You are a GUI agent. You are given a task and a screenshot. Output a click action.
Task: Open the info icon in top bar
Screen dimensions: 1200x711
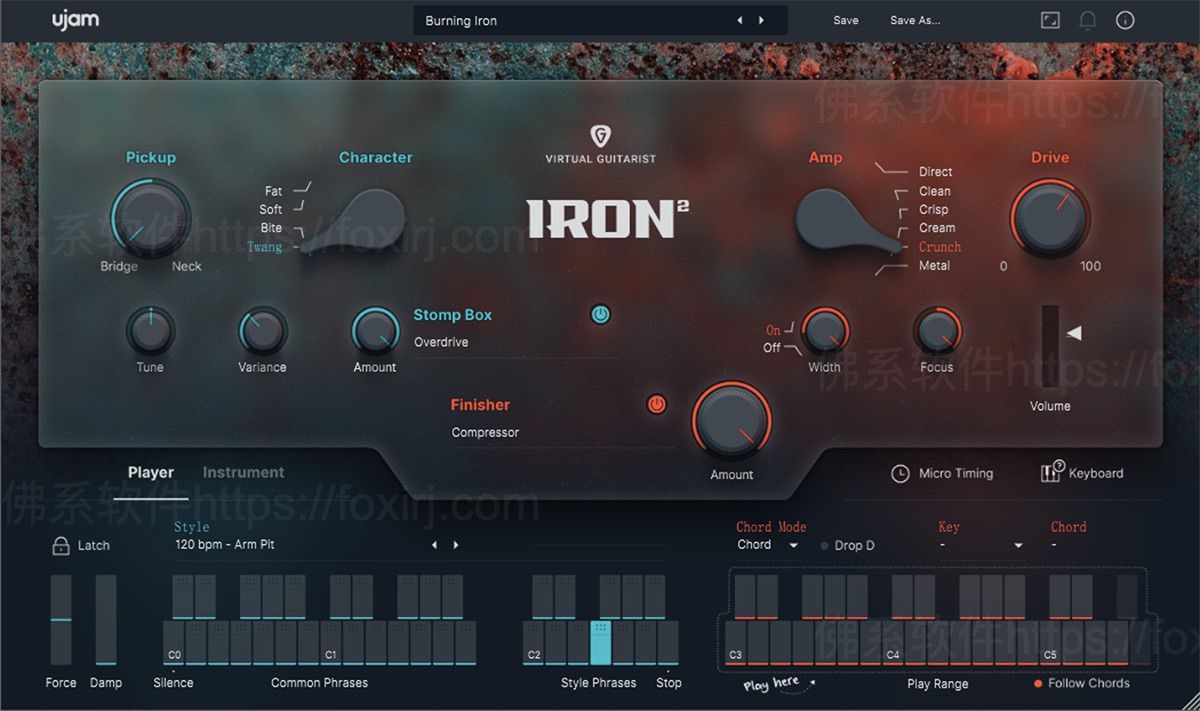click(1126, 19)
